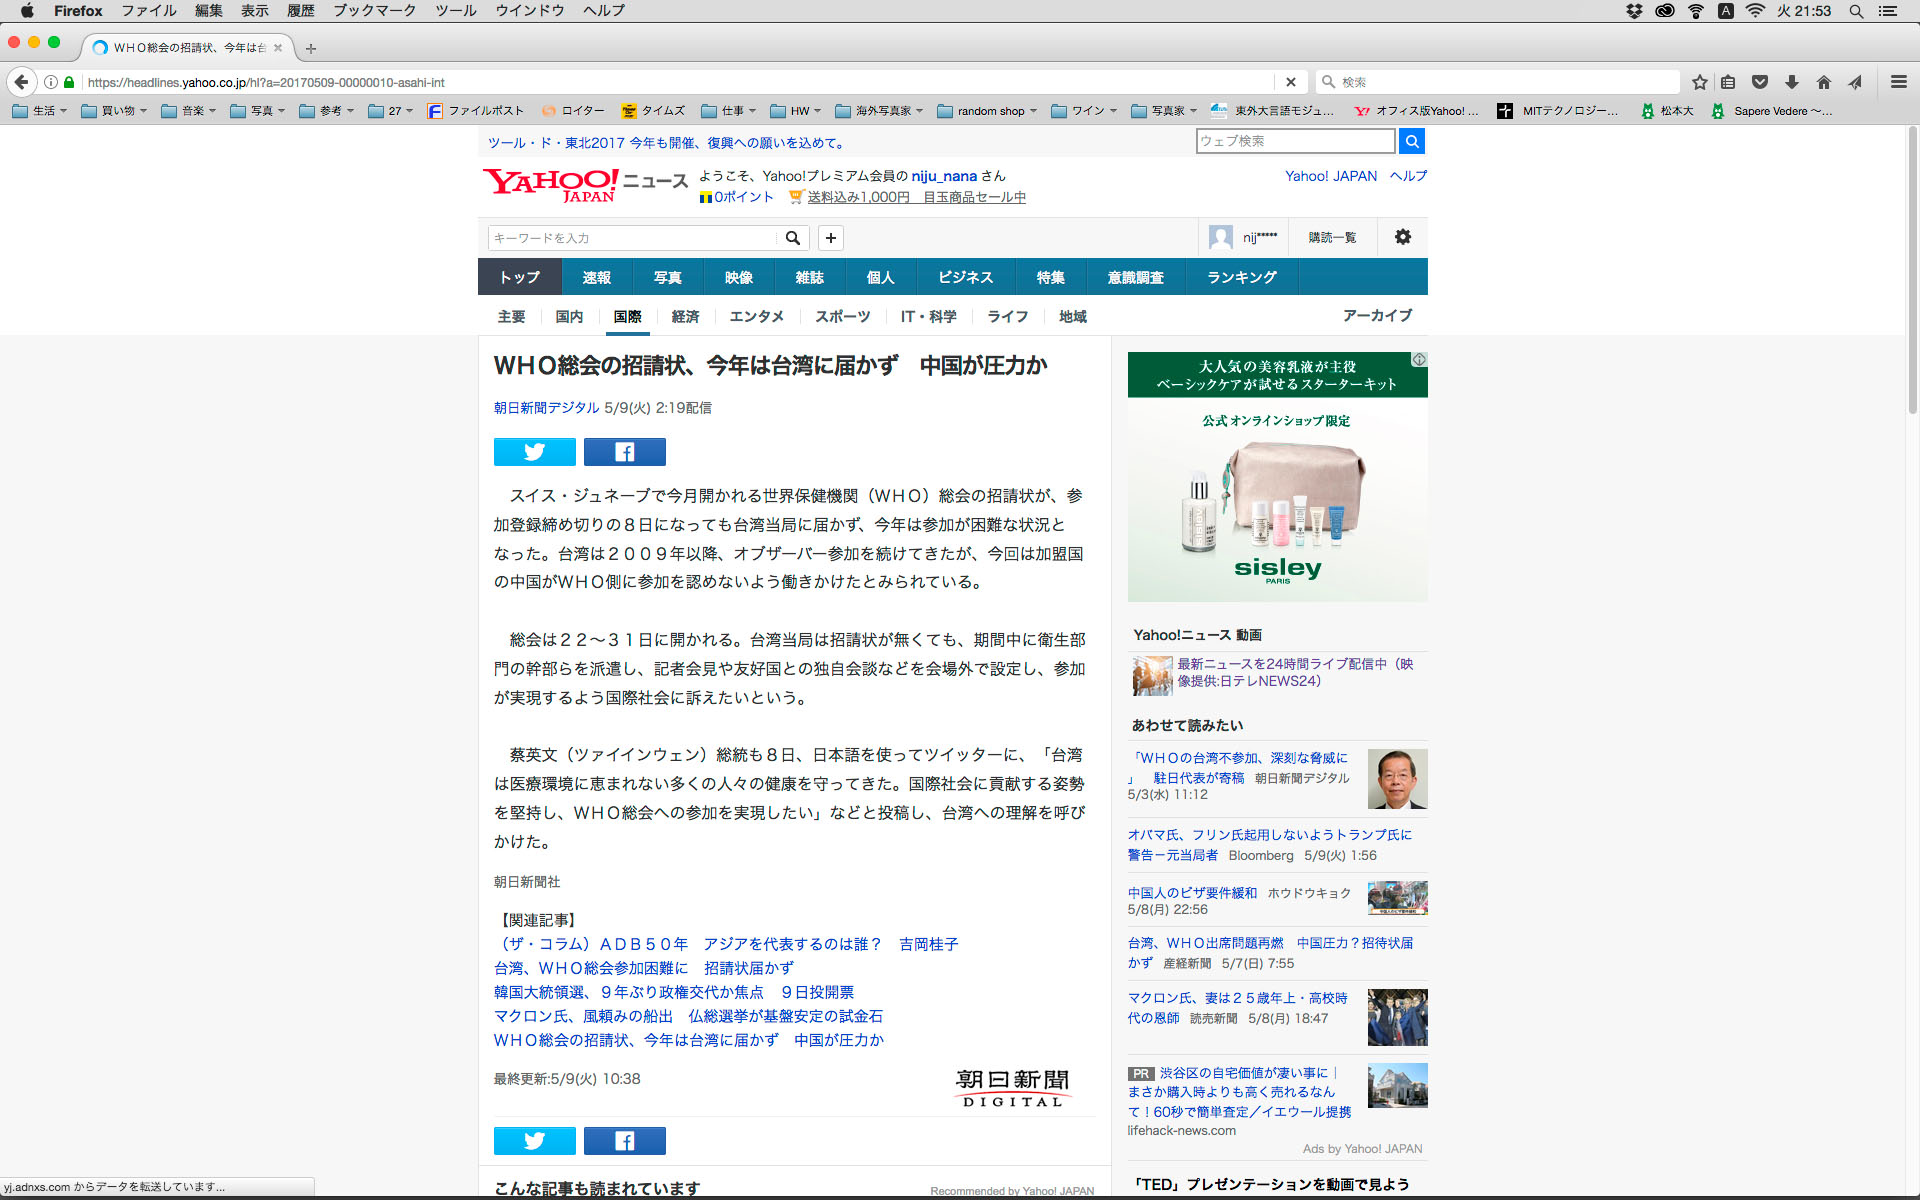Open Yahoo news settings gear icon
Image resolution: width=1920 pixels, height=1200 pixels.
tap(1402, 237)
